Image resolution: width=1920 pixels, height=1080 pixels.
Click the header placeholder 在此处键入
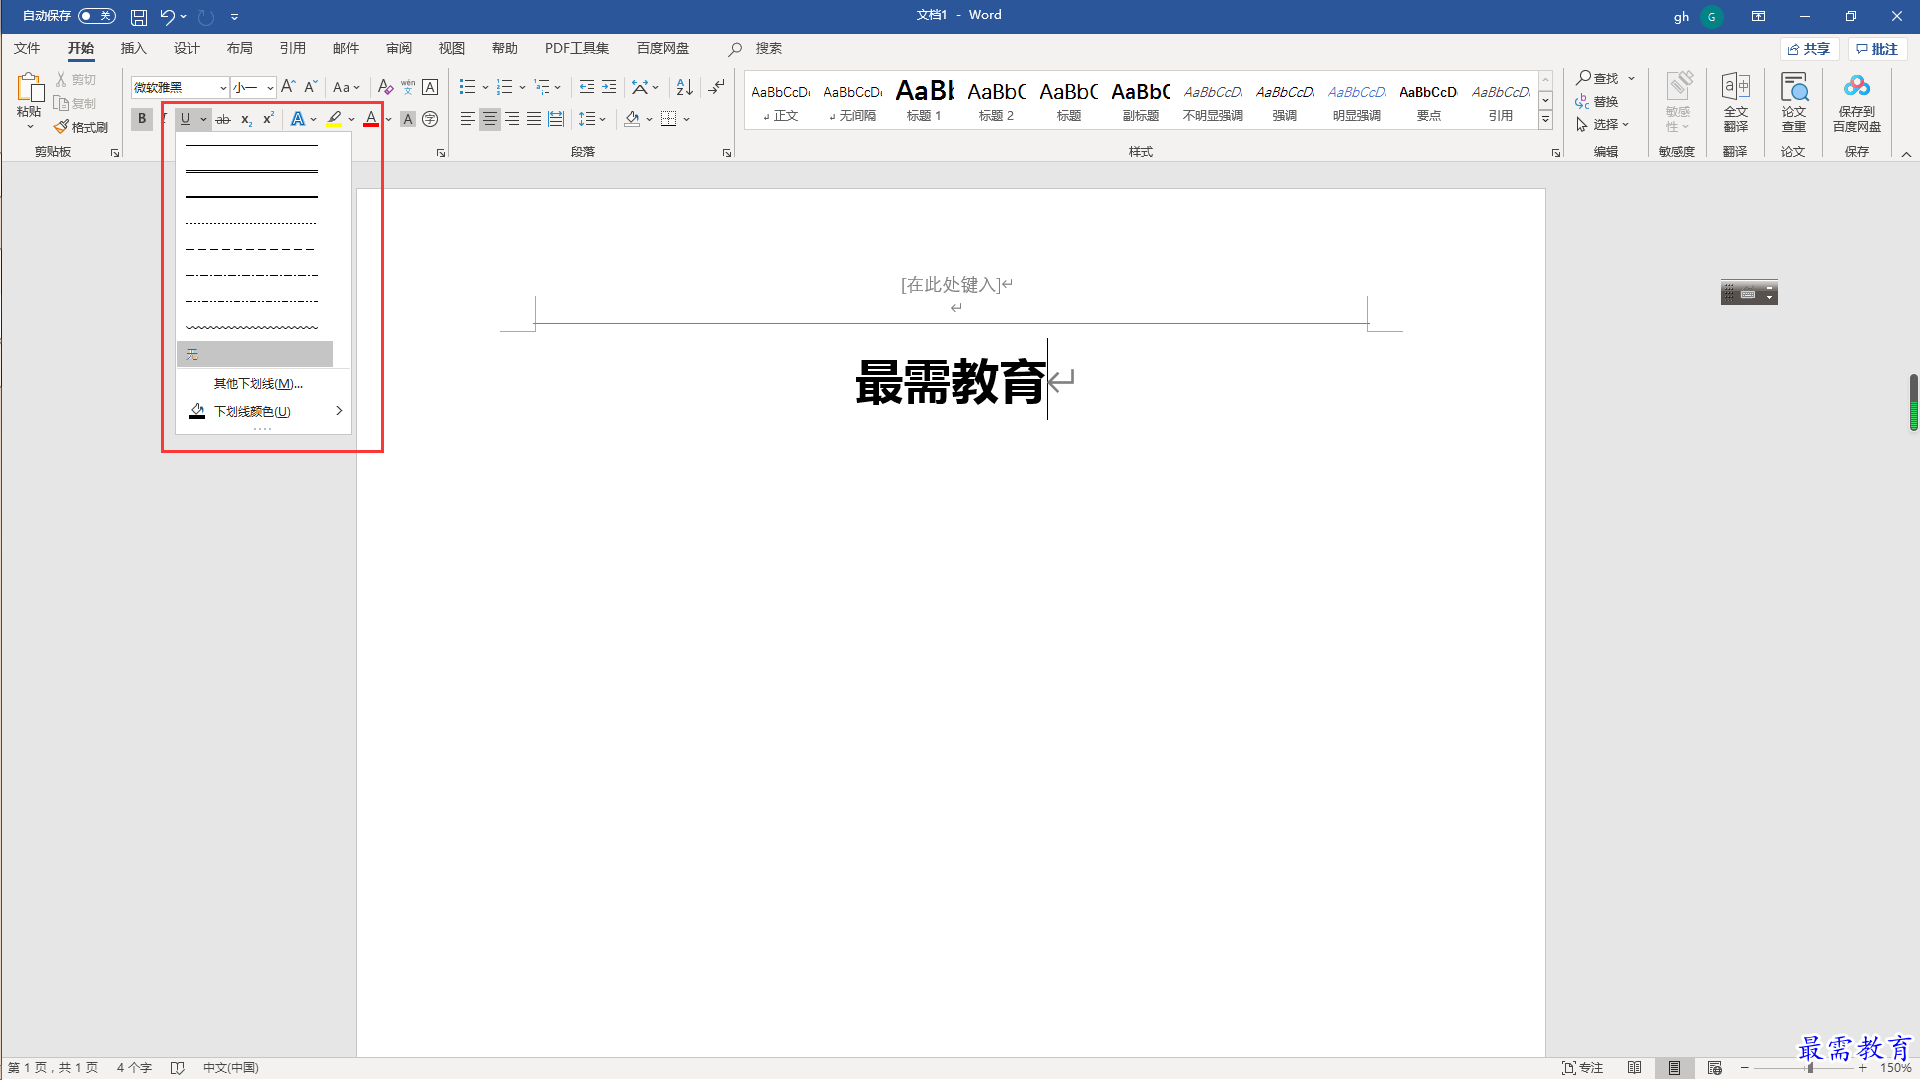[x=951, y=285]
